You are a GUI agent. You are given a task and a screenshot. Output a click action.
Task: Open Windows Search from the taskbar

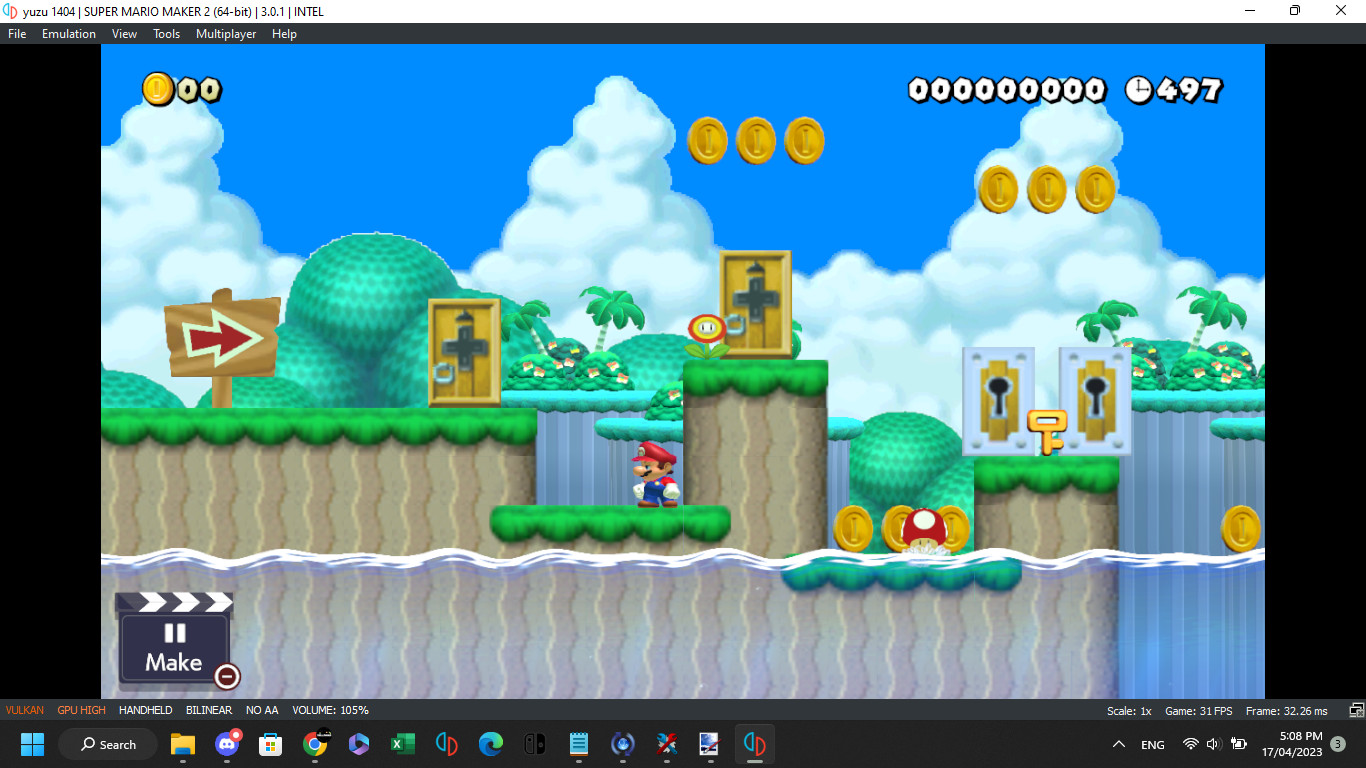tap(107, 744)
